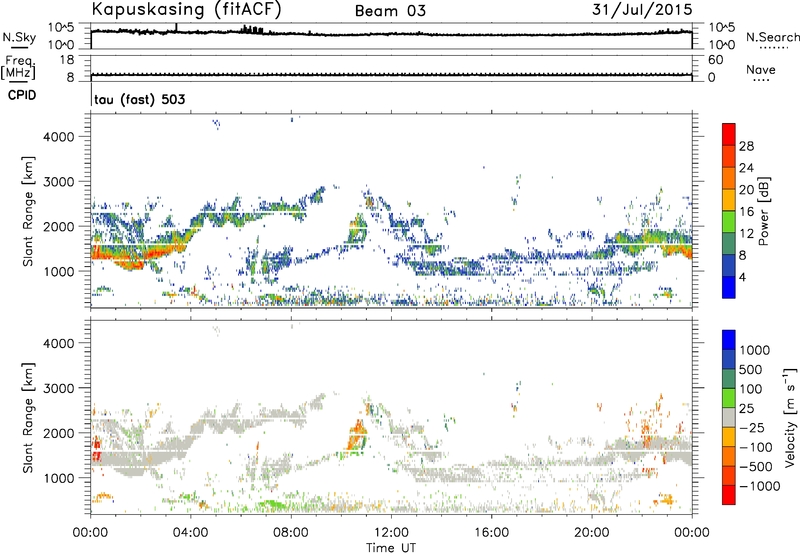Screen dimensions: 800x554
Task: Click the Freq. [MHz] axis label
Action: point(18,67)
